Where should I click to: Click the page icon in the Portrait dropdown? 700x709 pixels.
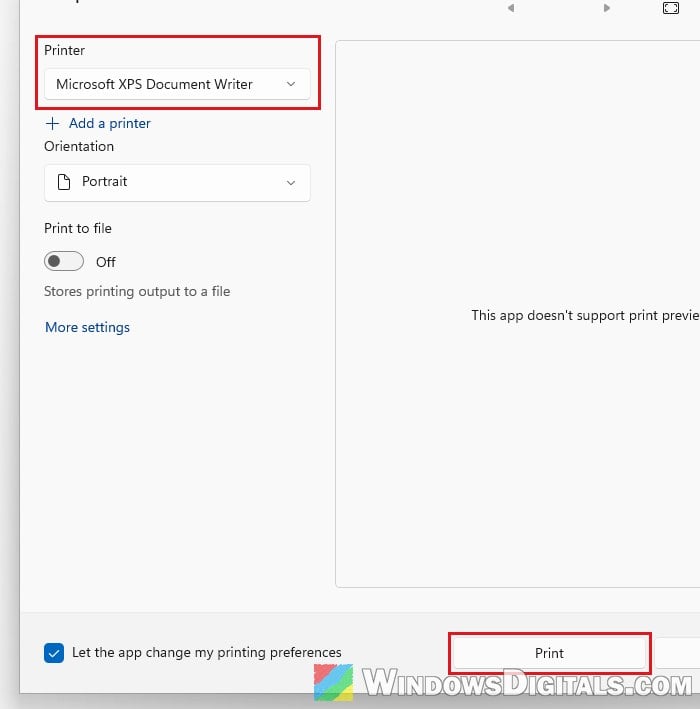64,182
